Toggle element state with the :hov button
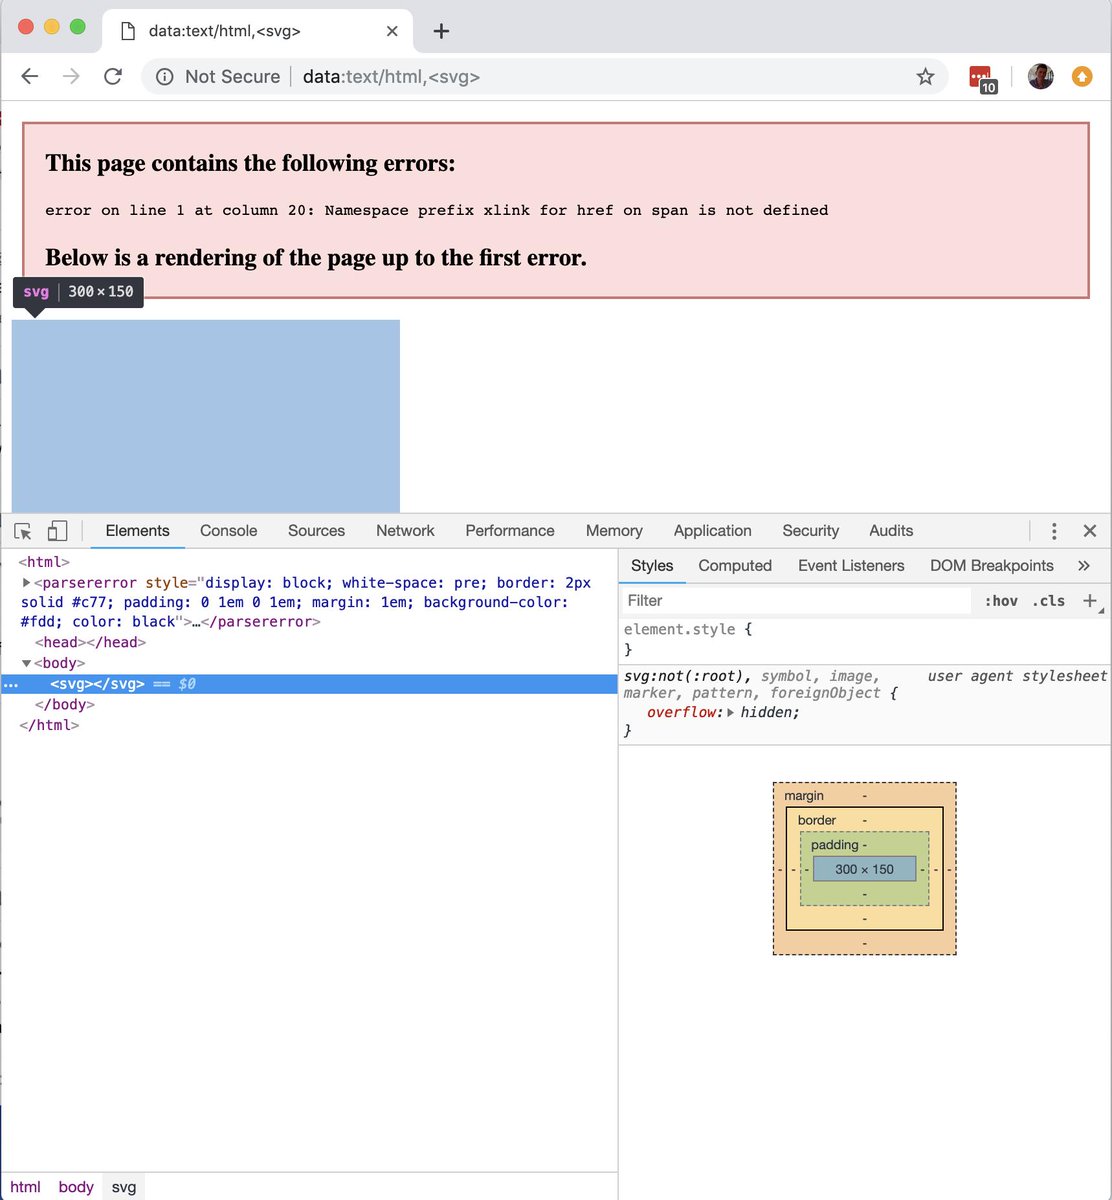 1001,600
